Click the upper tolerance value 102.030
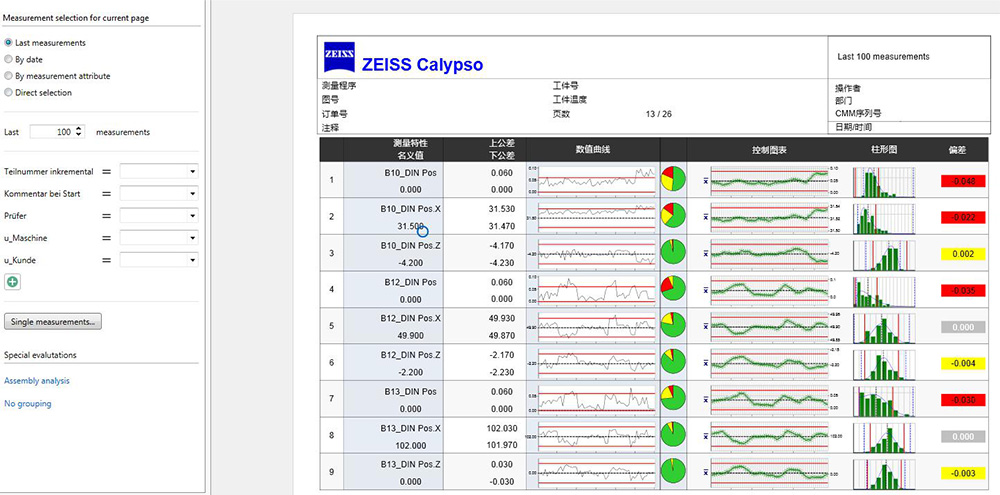The image size is (1000, 495). point(501,427)
